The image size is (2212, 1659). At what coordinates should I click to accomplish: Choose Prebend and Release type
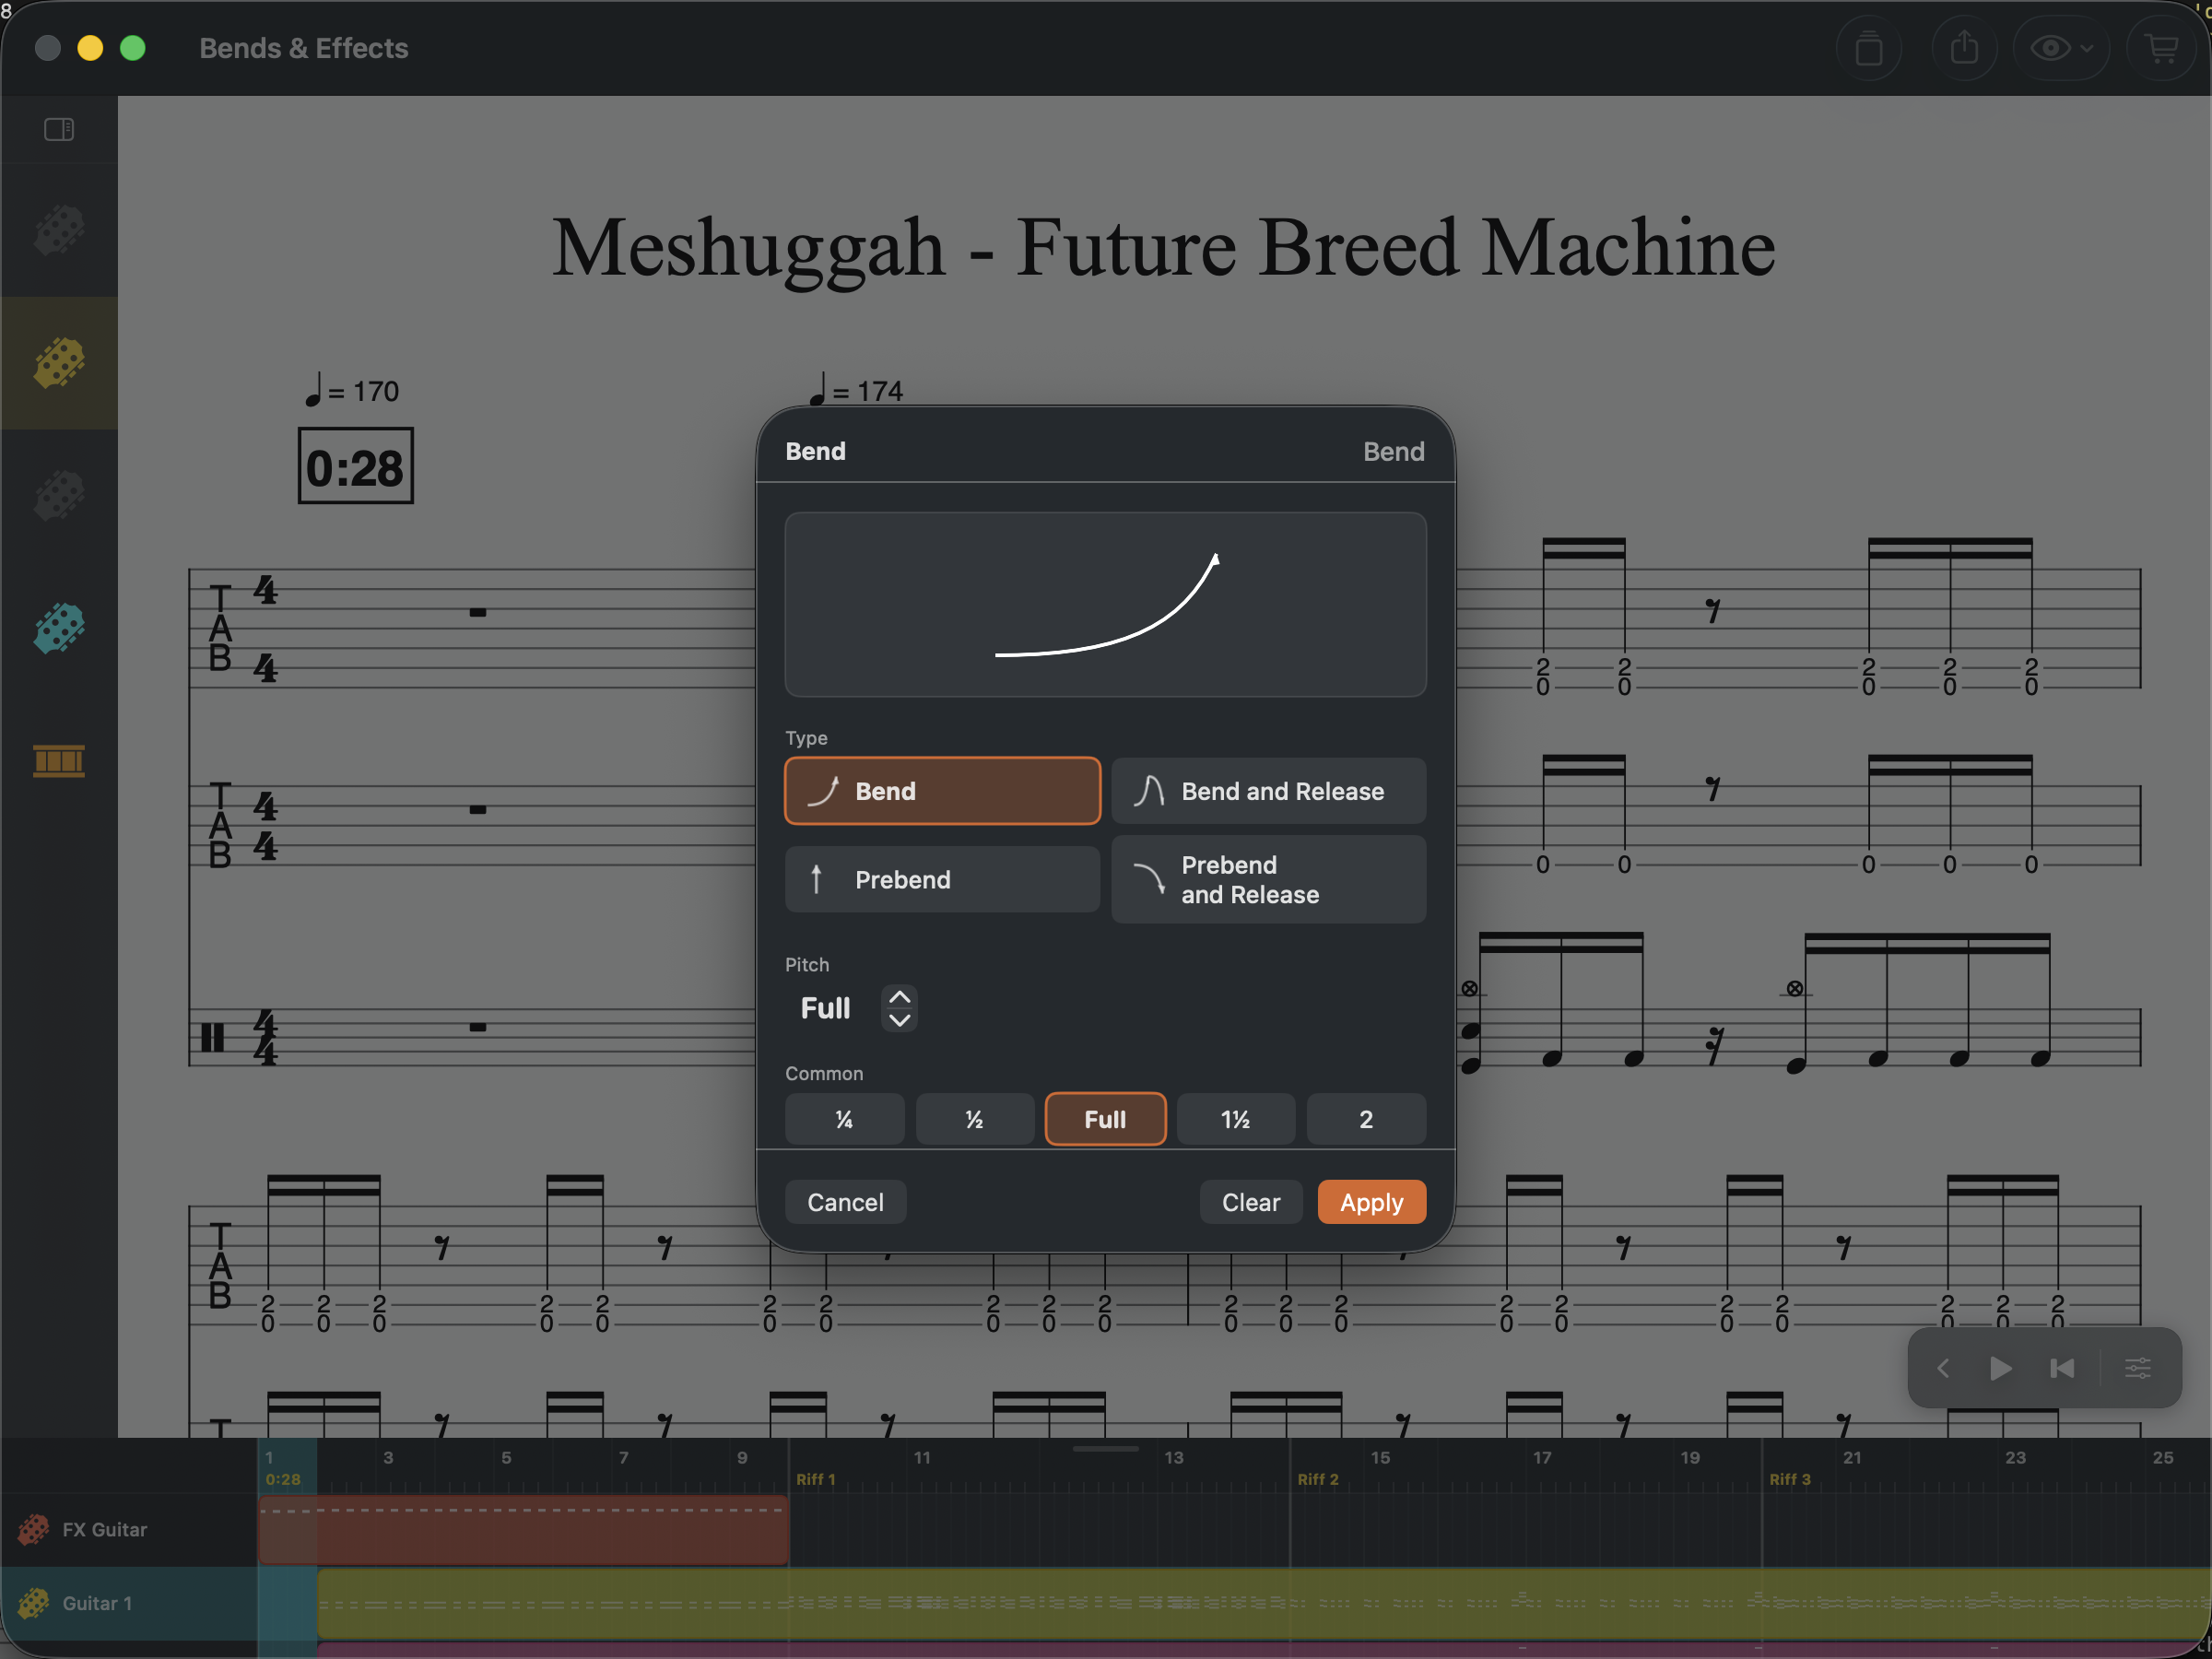(1268, 879)
